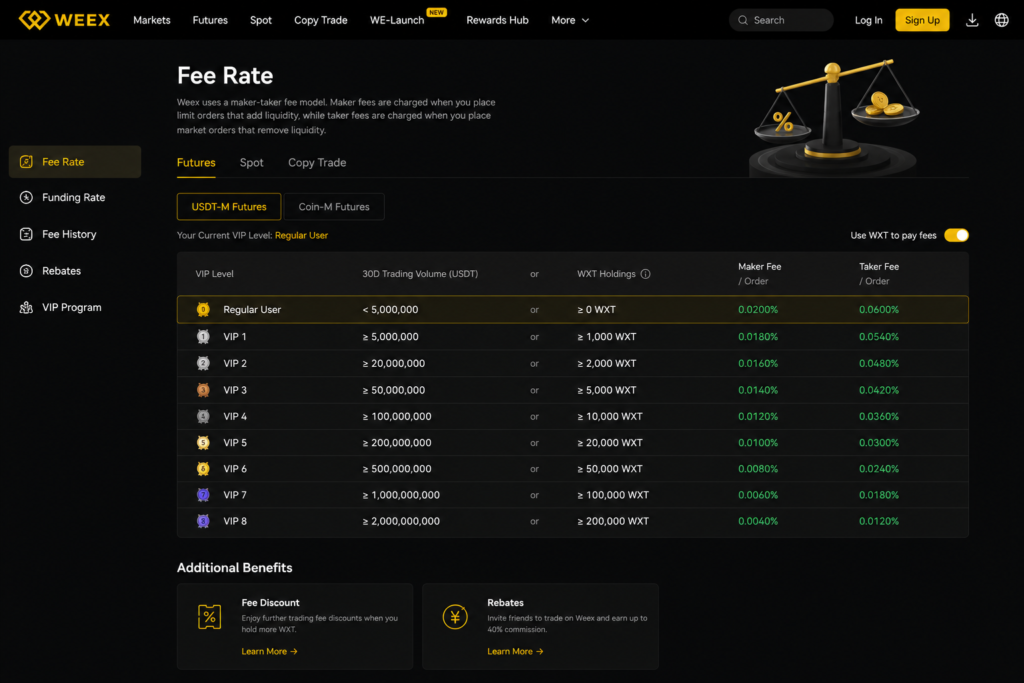Screen dimensions: 1024x683
Task: Switch to the Copy Trade fee tab
Action: [317, 163]
